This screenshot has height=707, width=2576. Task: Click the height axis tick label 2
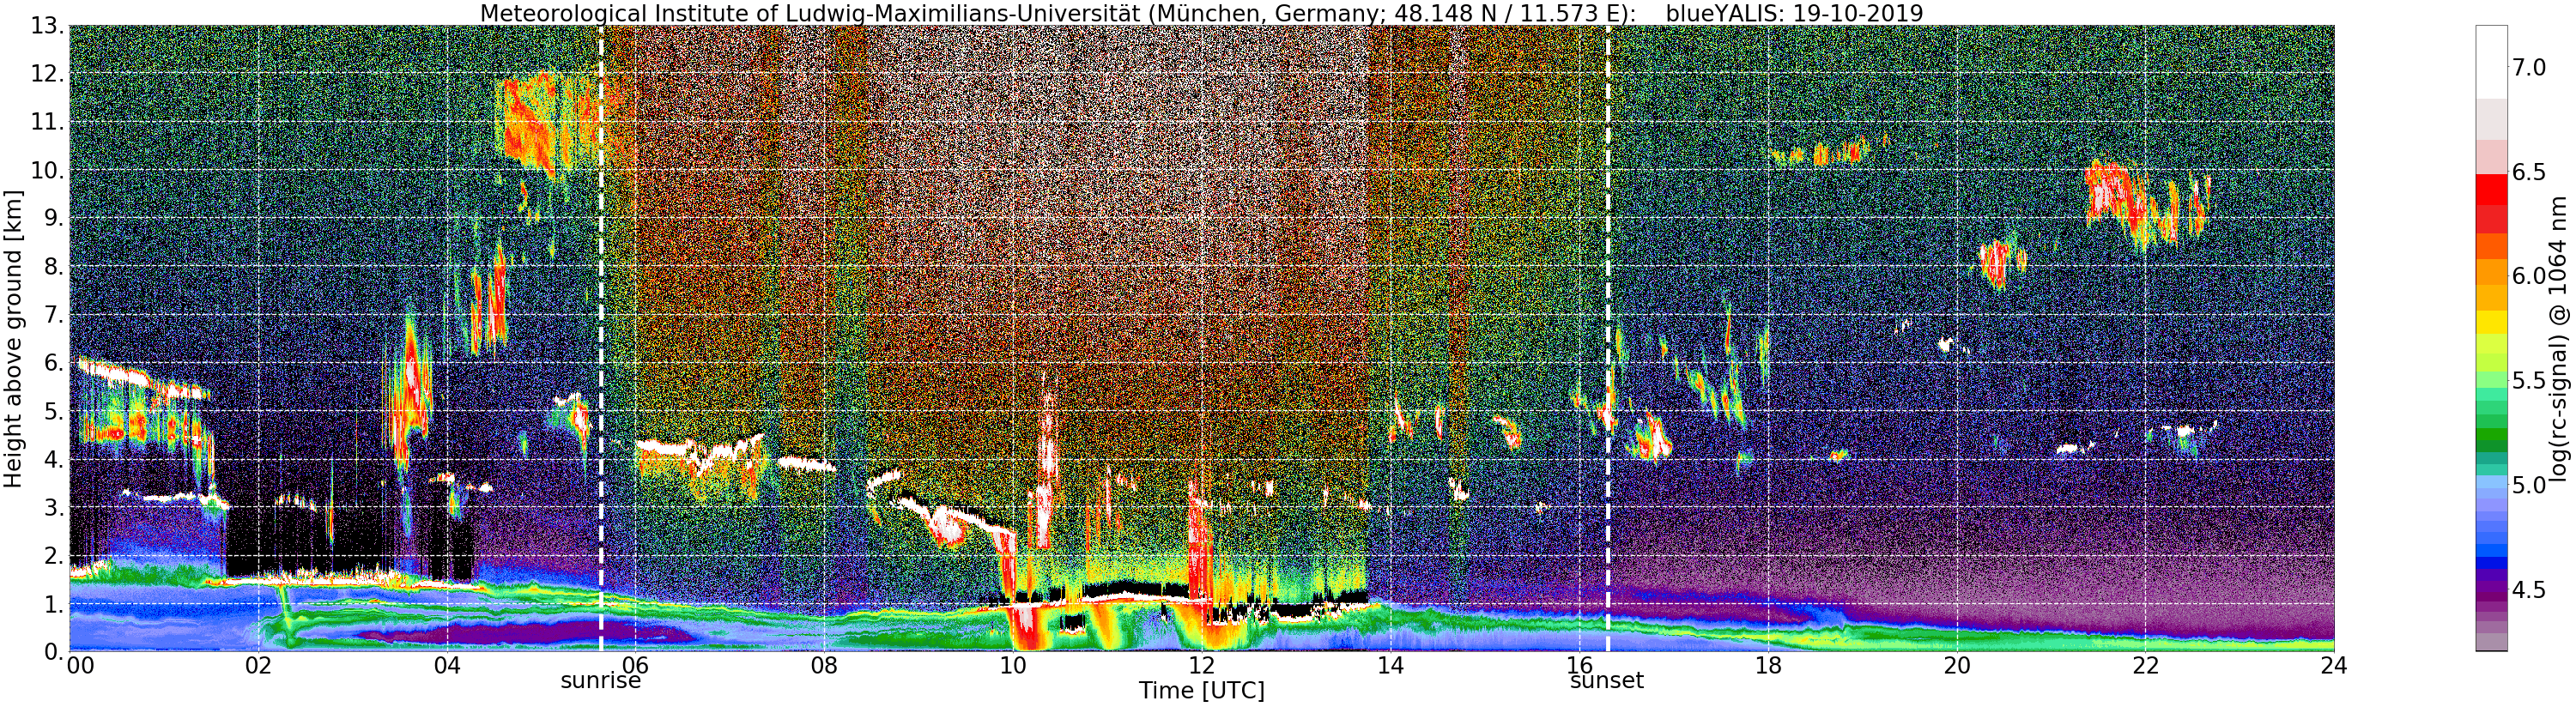(x=54, y=556)
